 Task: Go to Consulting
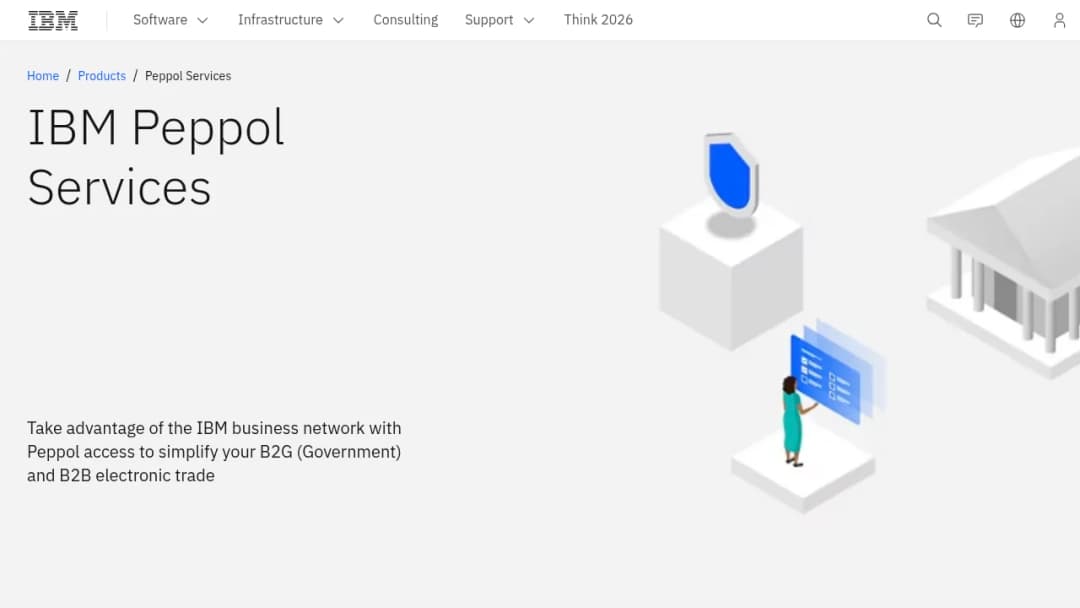pyautogui.click(x=406, y=20)
